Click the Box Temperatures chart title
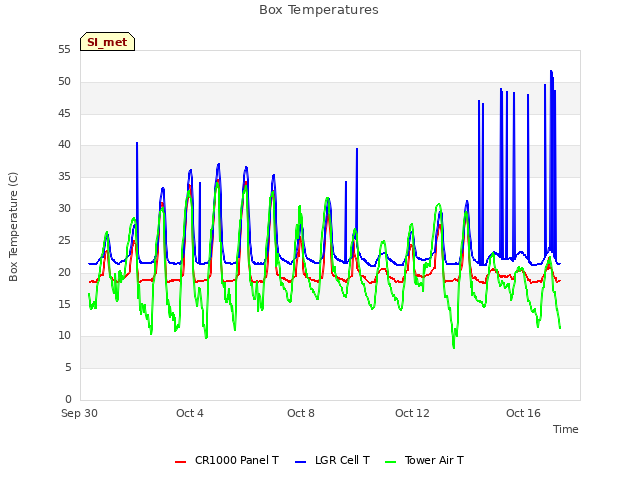The height and width of the screenshot is (480, 640). click(x=319, y=10)
